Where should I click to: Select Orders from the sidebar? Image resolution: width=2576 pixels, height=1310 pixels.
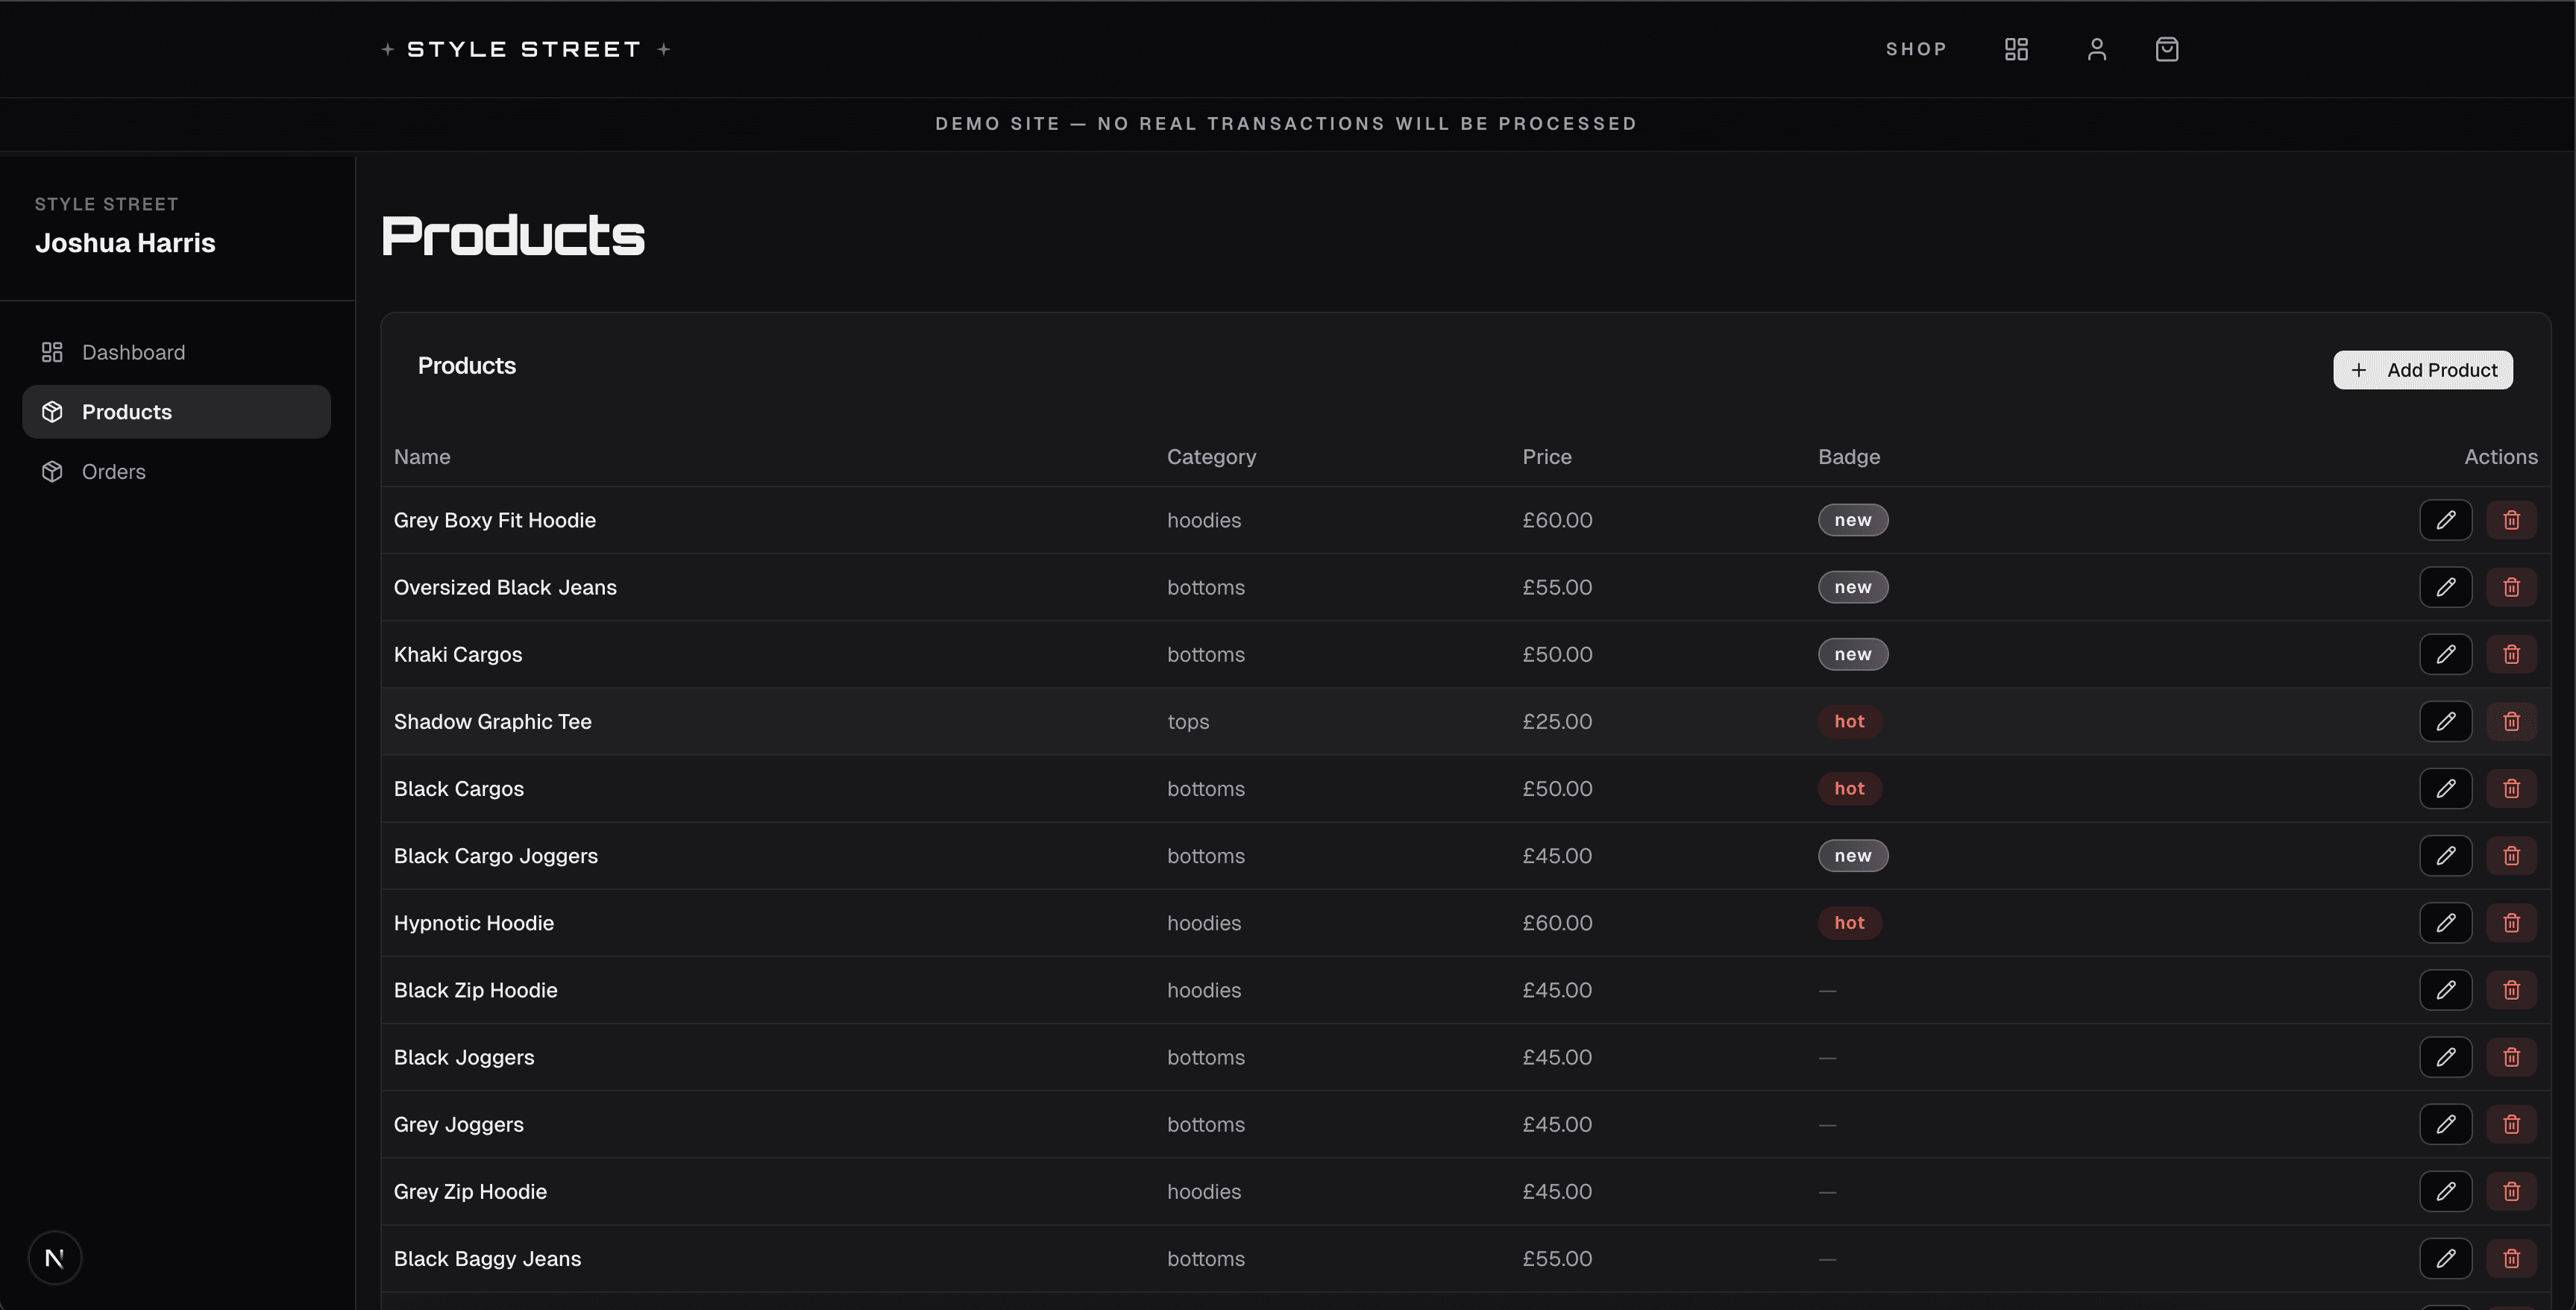point(113,471)
